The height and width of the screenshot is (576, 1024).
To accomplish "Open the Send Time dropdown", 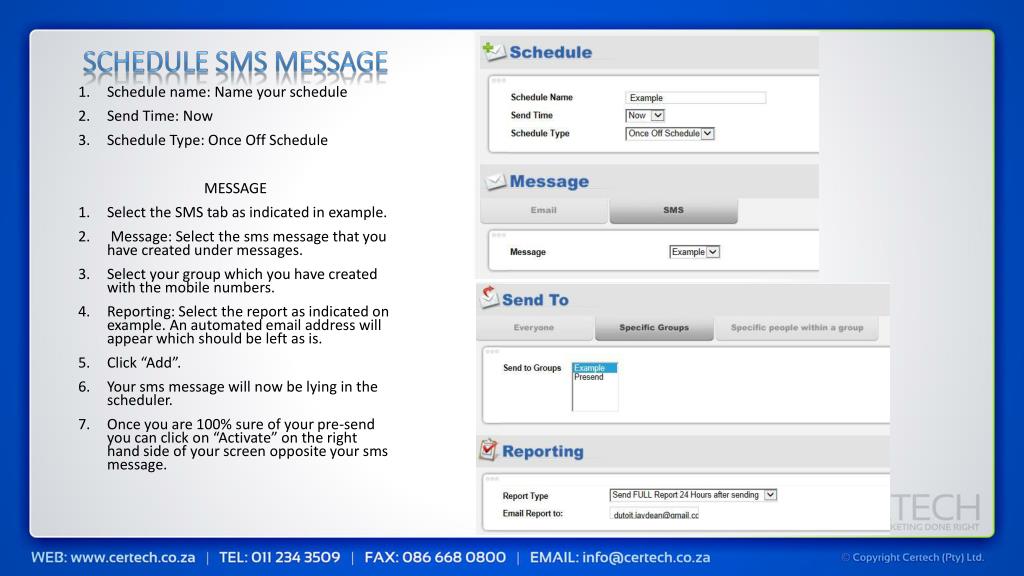I will coord(645,115).
